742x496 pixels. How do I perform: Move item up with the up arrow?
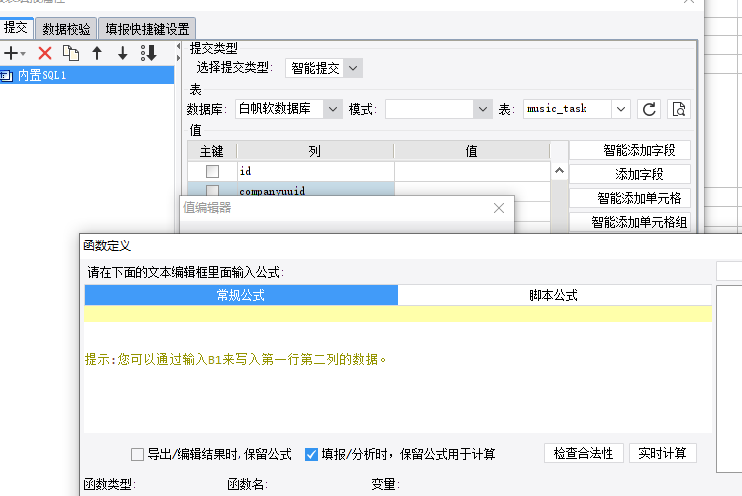click(x=97, y=53)
